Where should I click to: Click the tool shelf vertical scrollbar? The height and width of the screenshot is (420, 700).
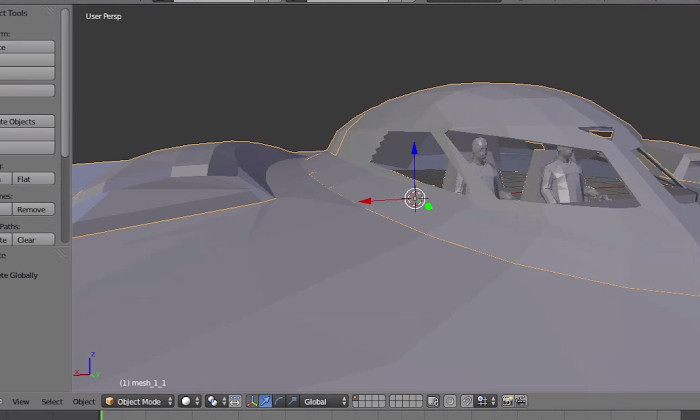point(65,83)
